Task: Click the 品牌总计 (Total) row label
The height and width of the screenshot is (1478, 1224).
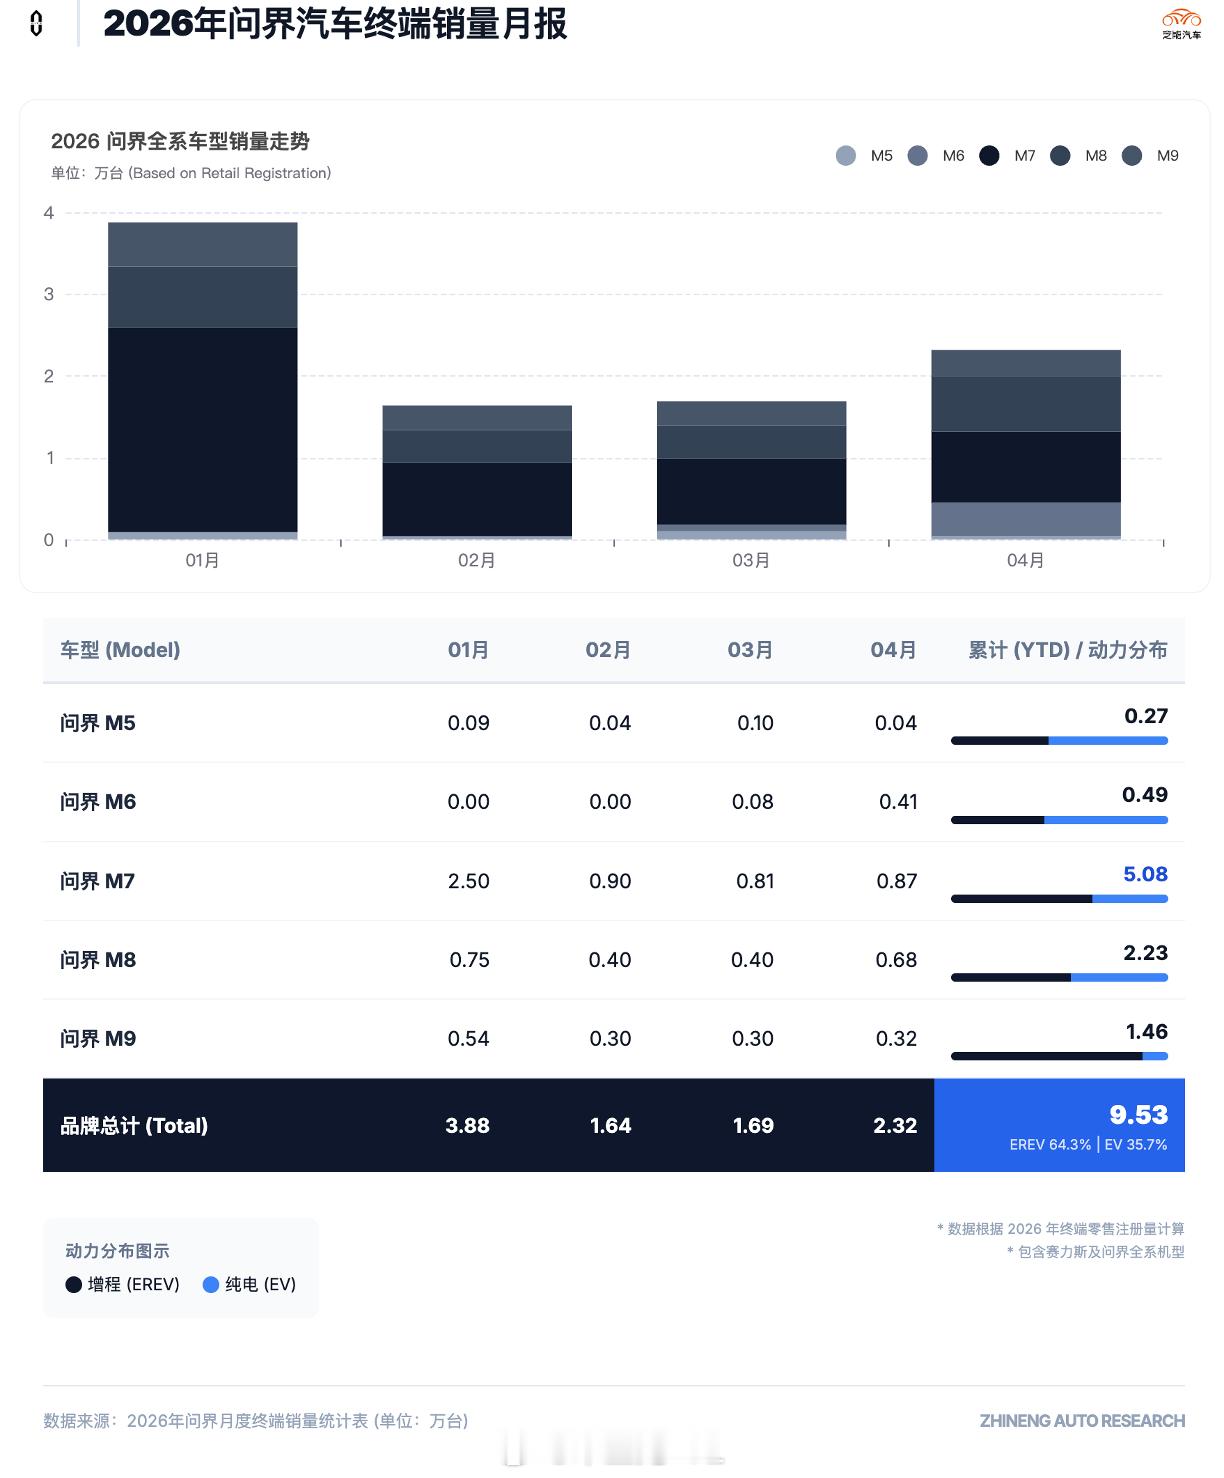Action: click(134, 1126)
